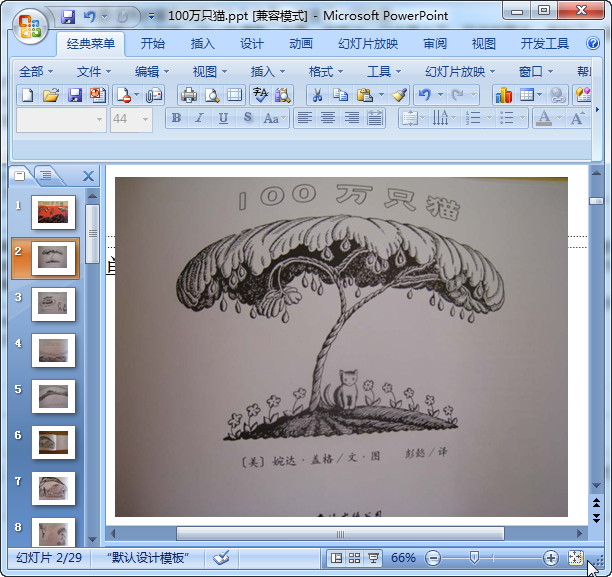
Task: Click the zoom slider handle
Action: tap(474, 558)
